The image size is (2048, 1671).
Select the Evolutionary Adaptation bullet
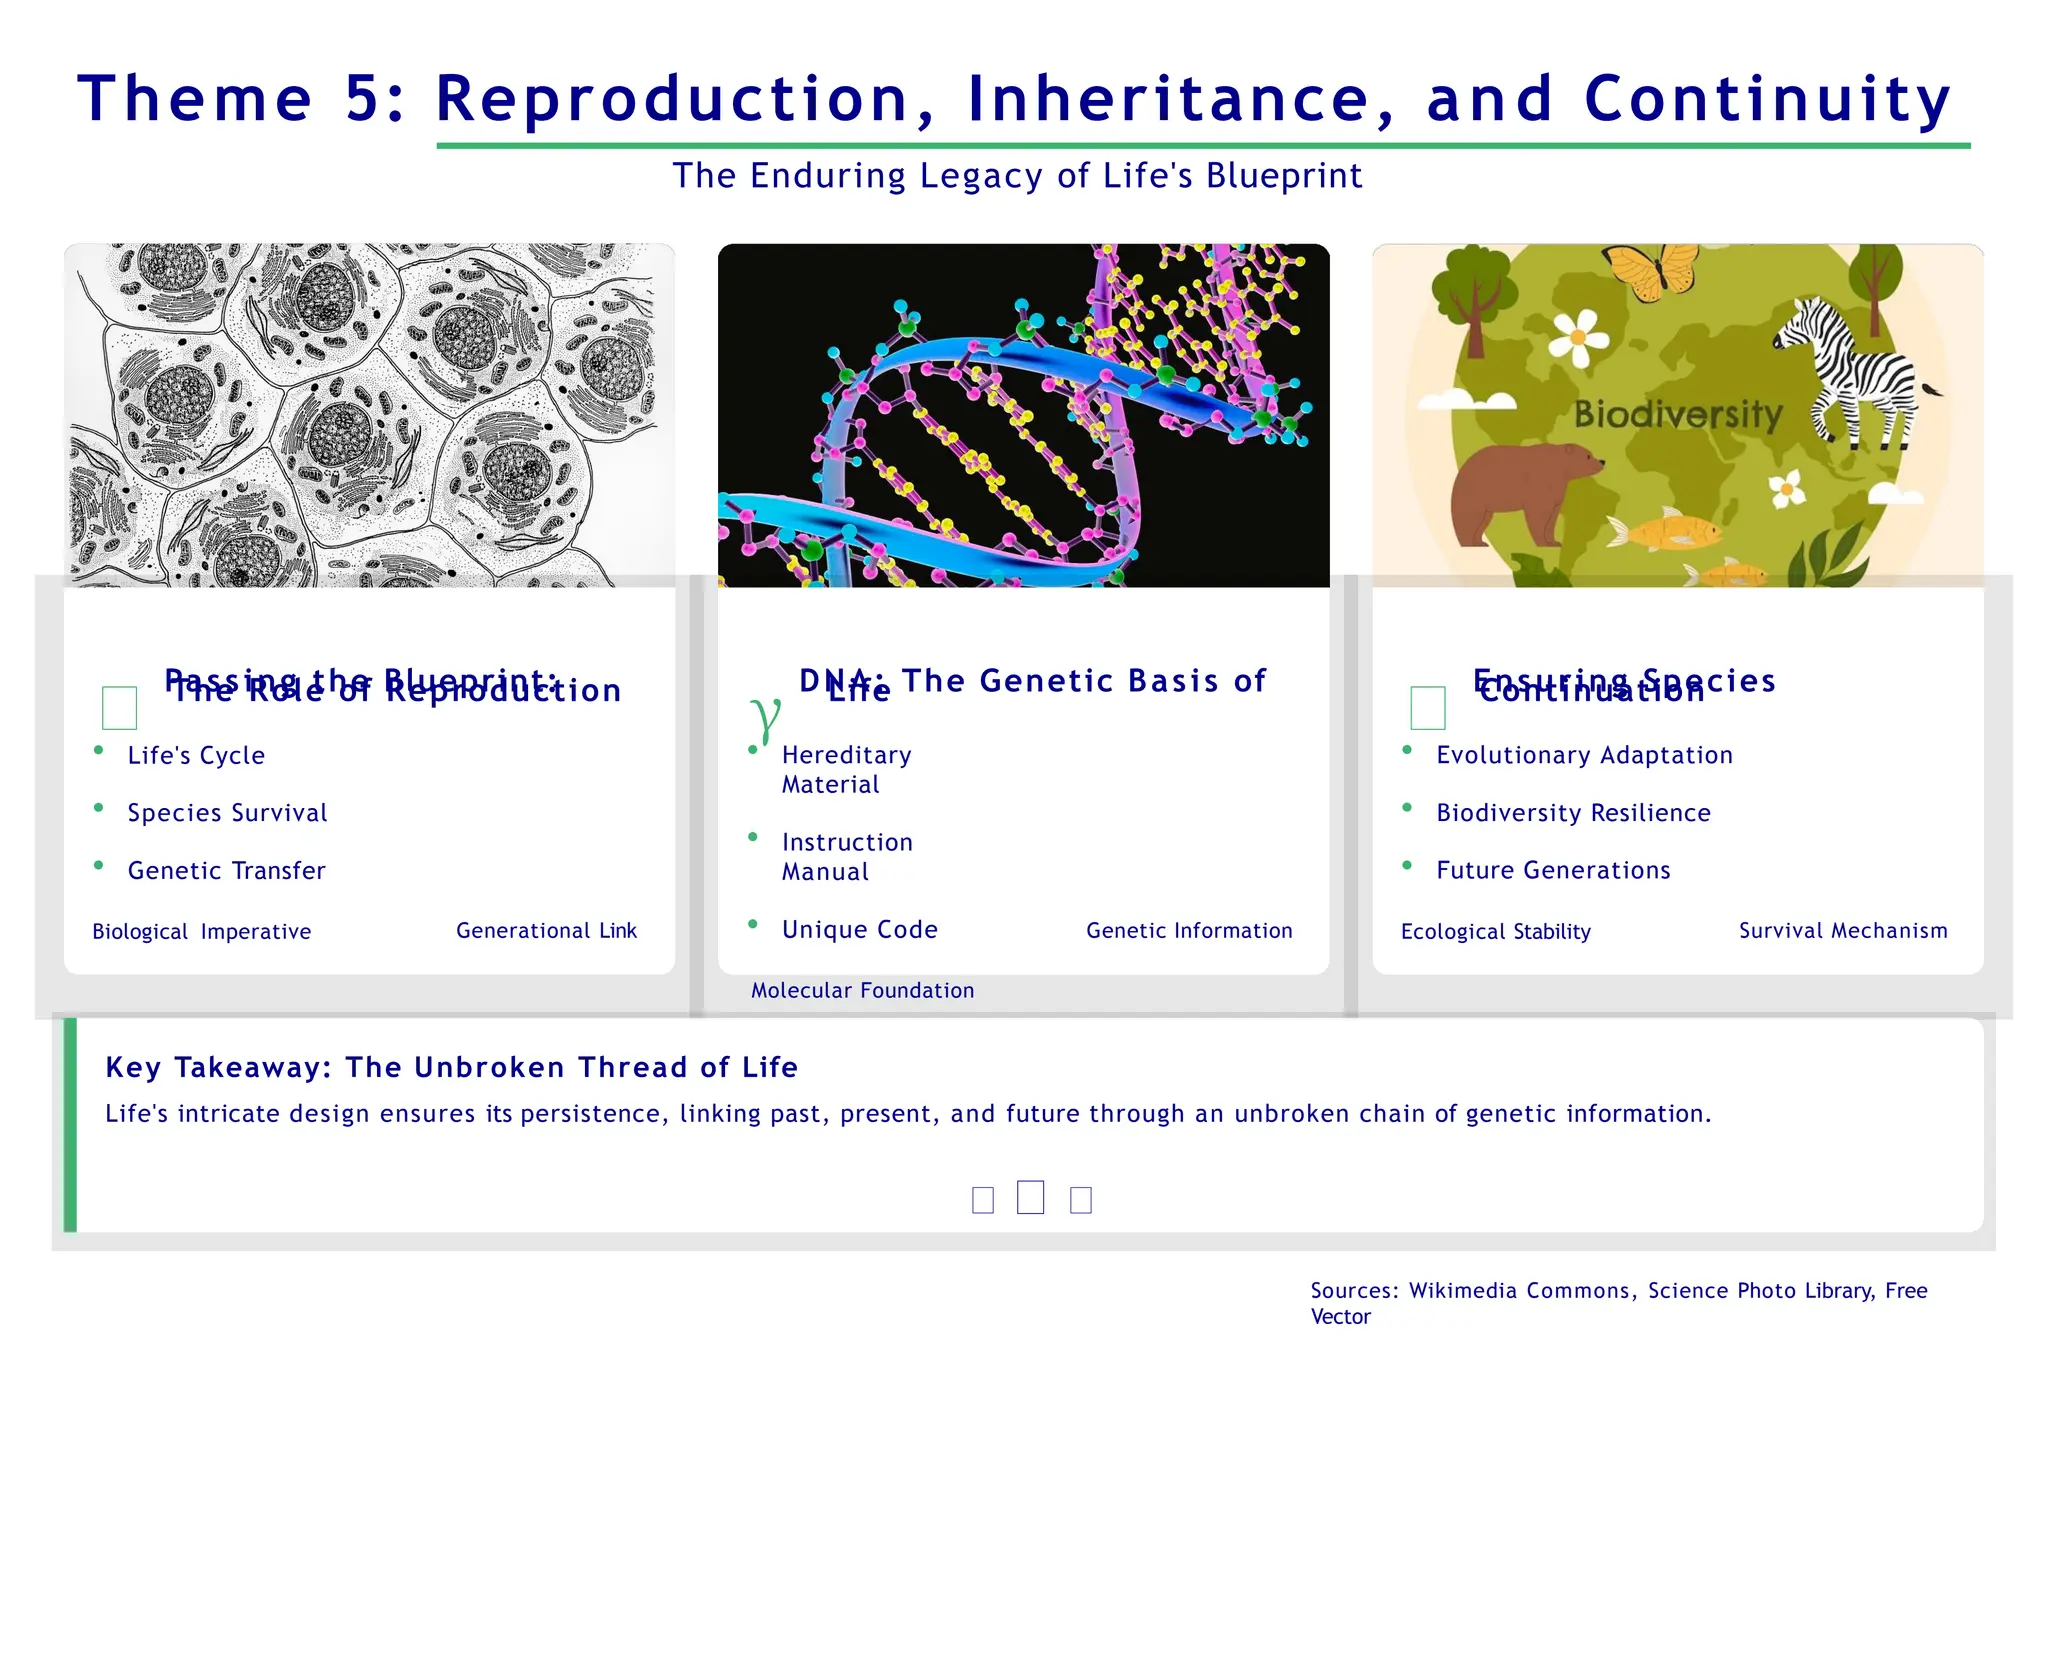1584,755
